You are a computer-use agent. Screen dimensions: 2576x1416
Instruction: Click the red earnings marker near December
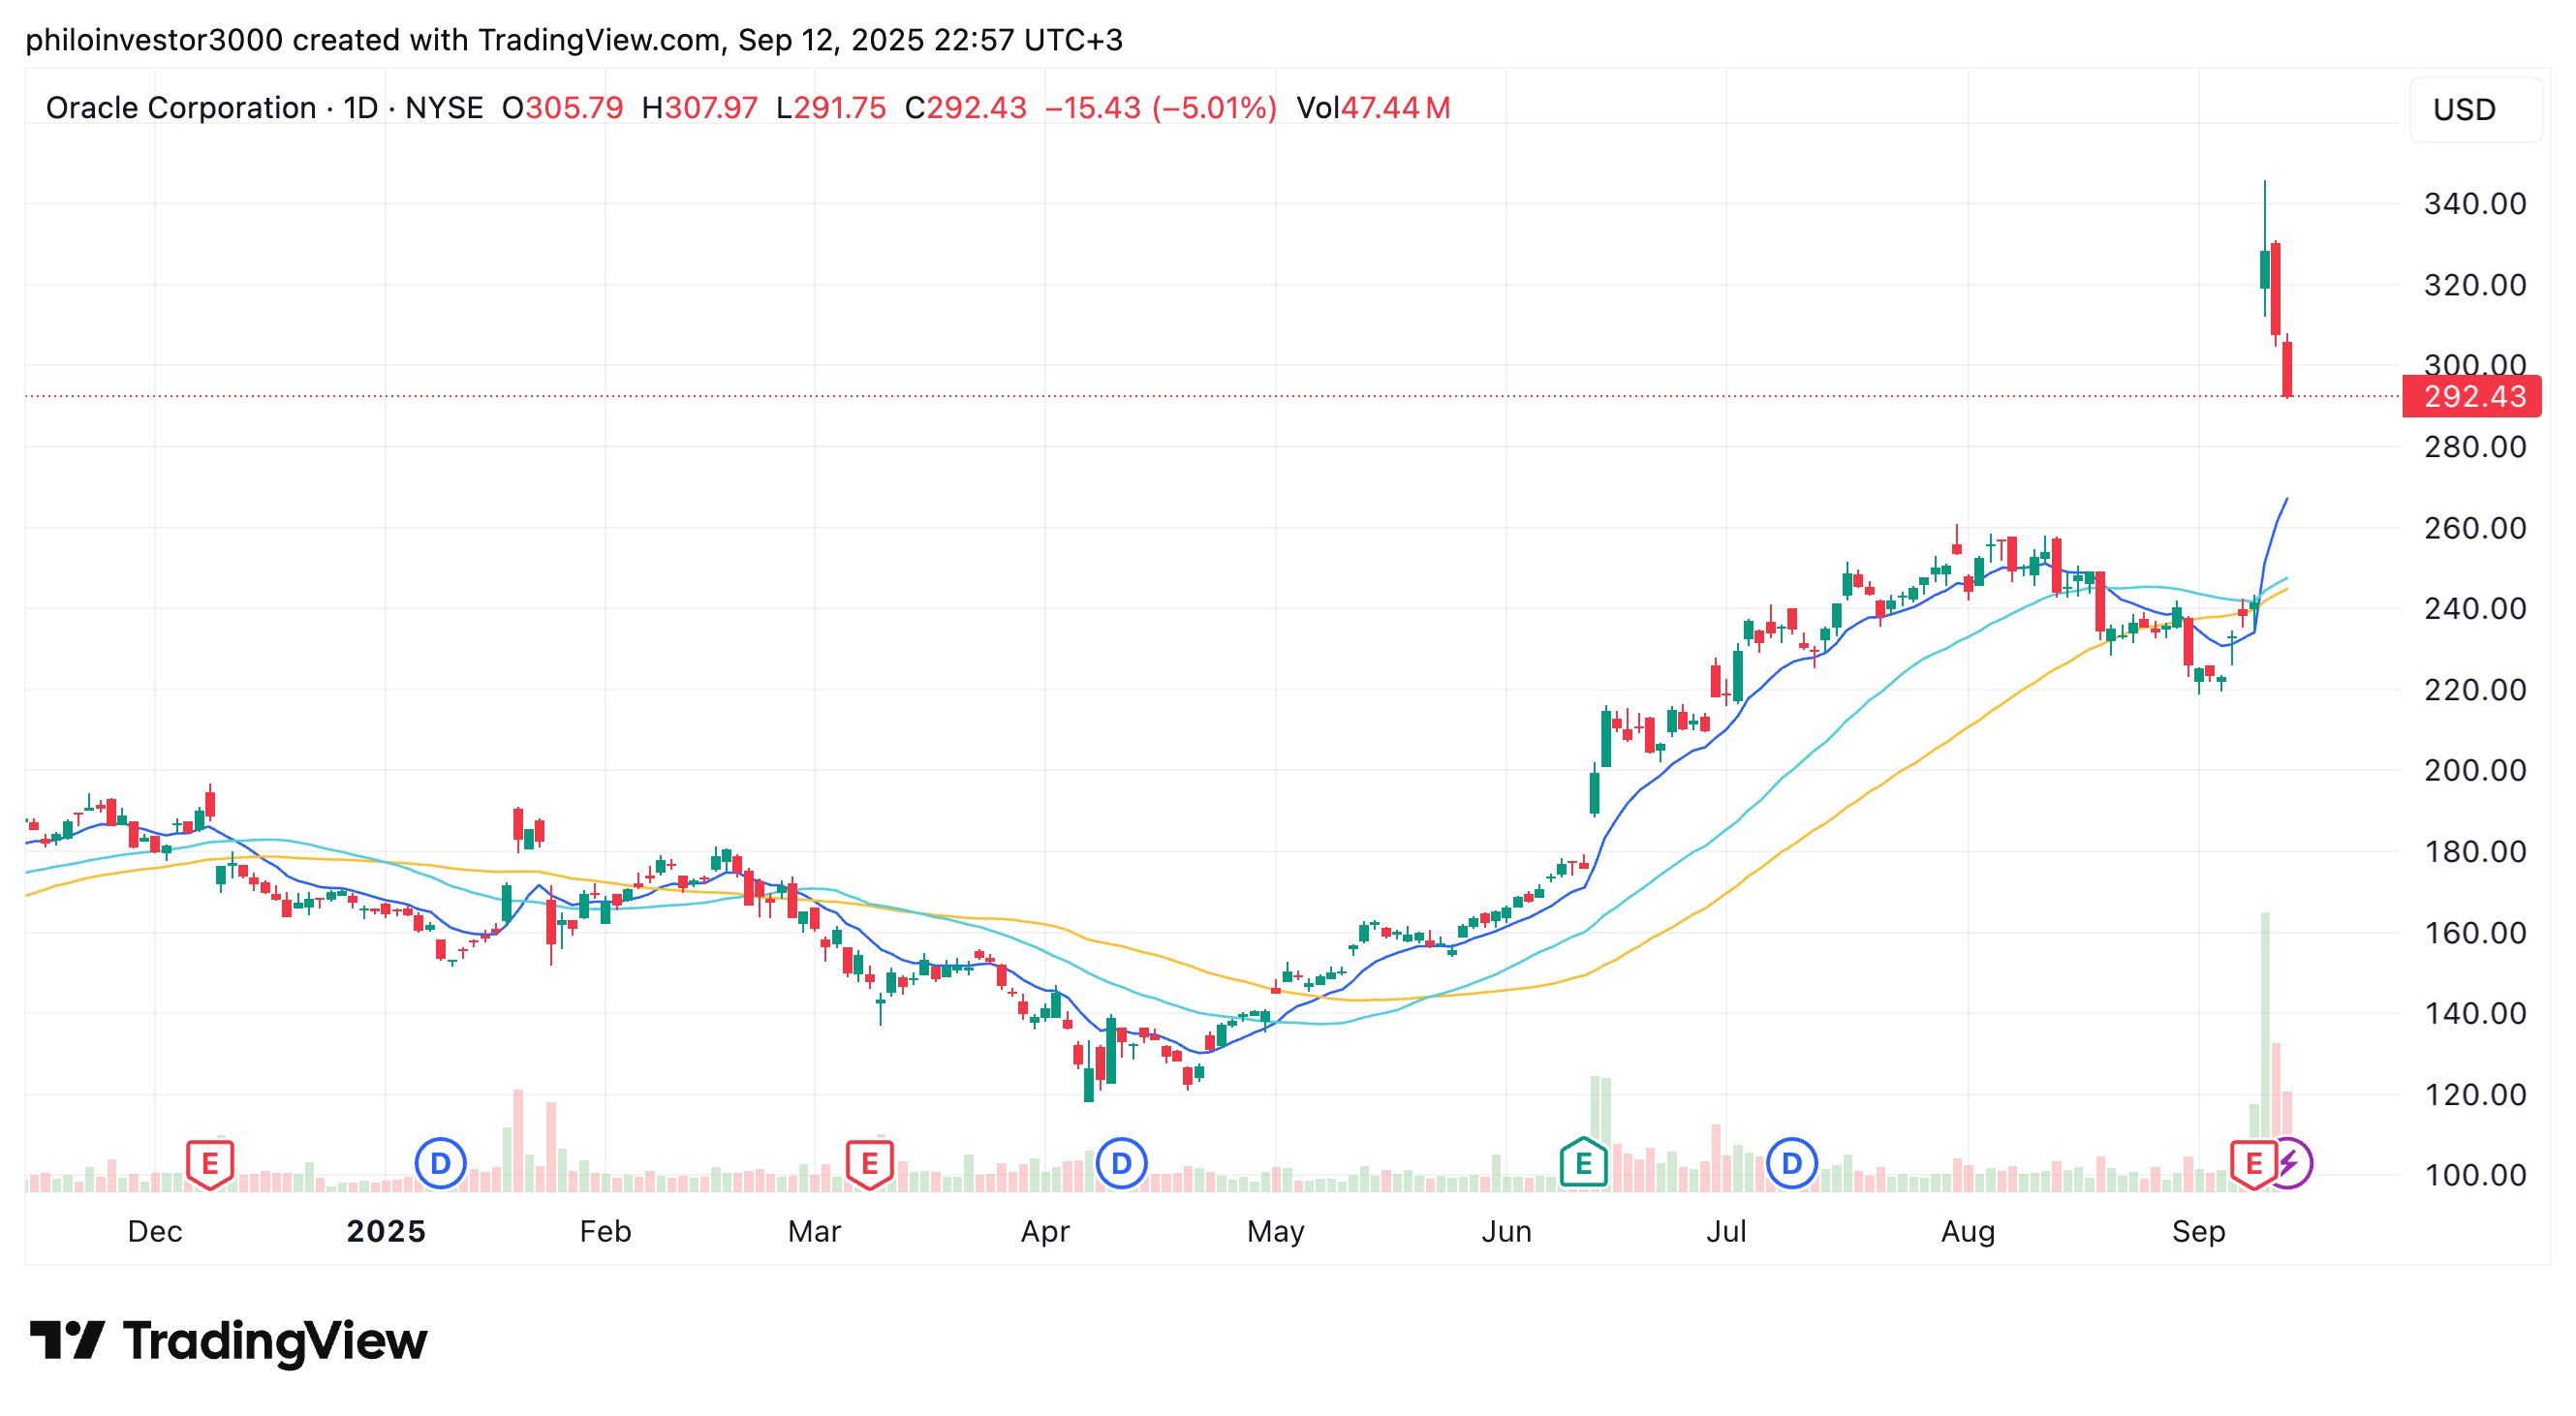pos(210,1163)
